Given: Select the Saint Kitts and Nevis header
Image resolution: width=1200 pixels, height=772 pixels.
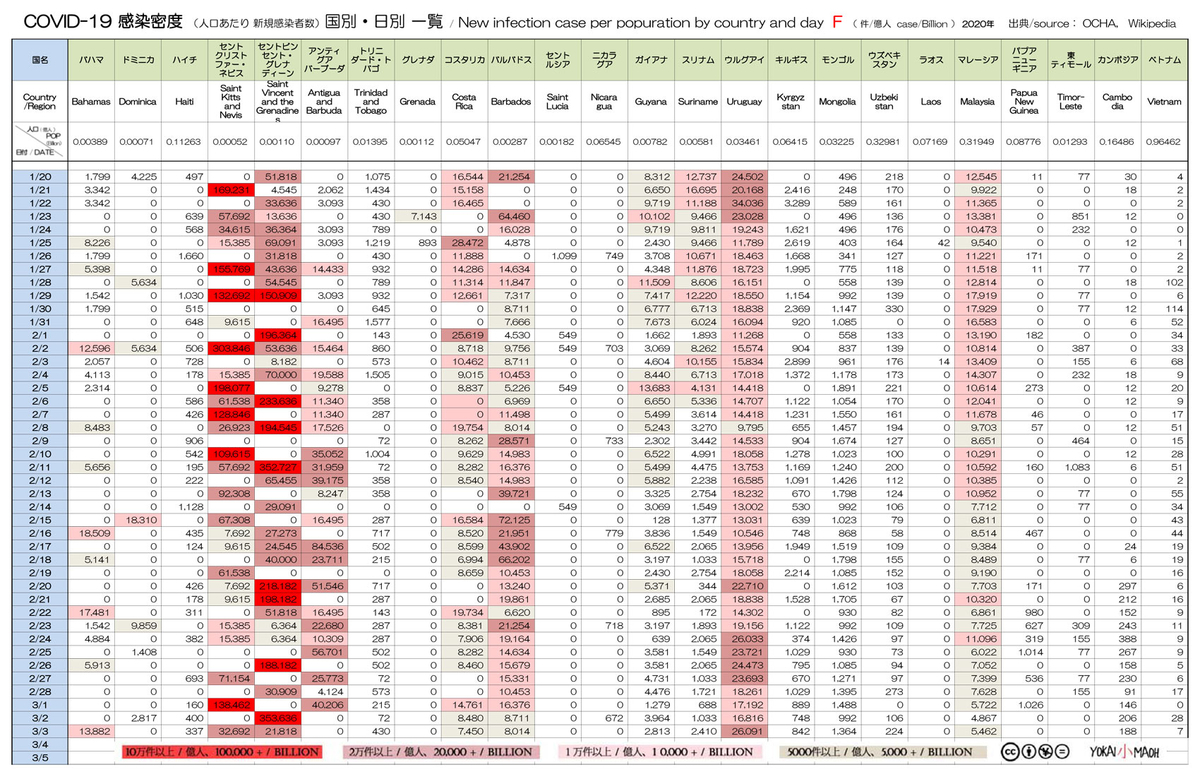Looking at the screenshot, I should pyautogui.click(x=231, y=102).
